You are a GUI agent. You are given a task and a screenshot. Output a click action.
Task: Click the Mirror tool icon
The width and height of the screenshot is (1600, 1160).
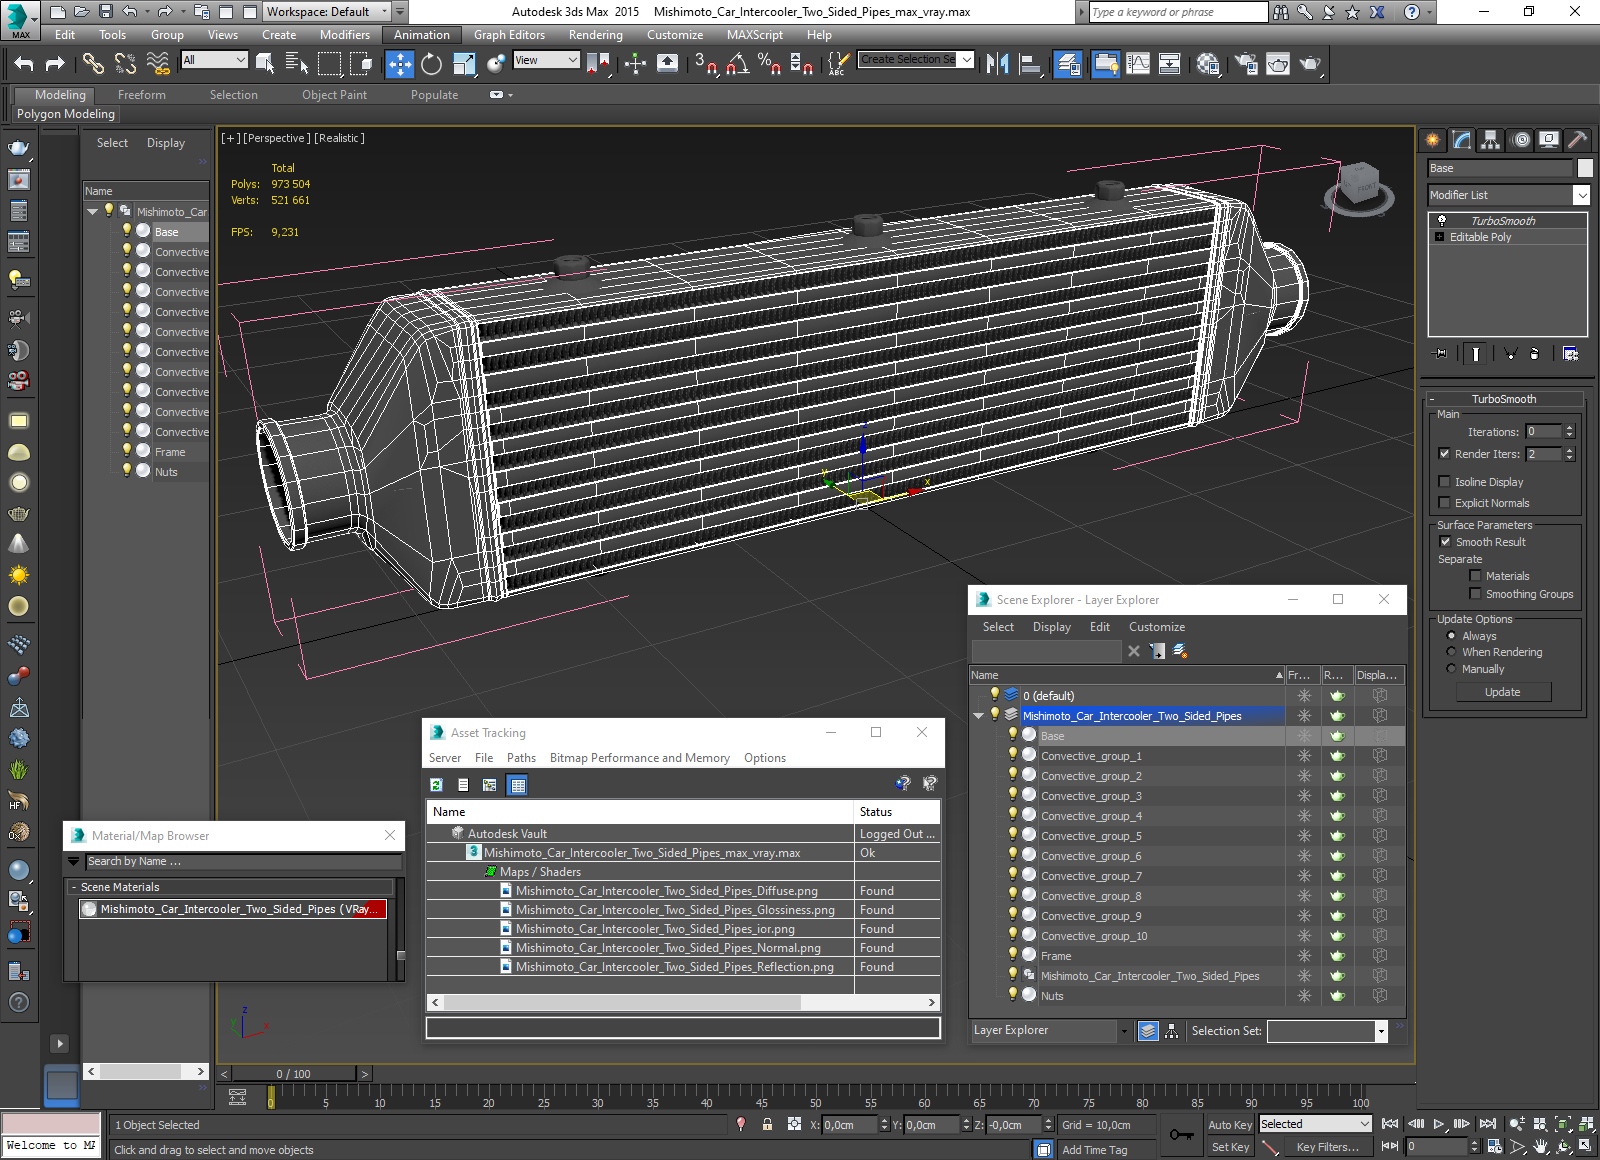point(997,64)
